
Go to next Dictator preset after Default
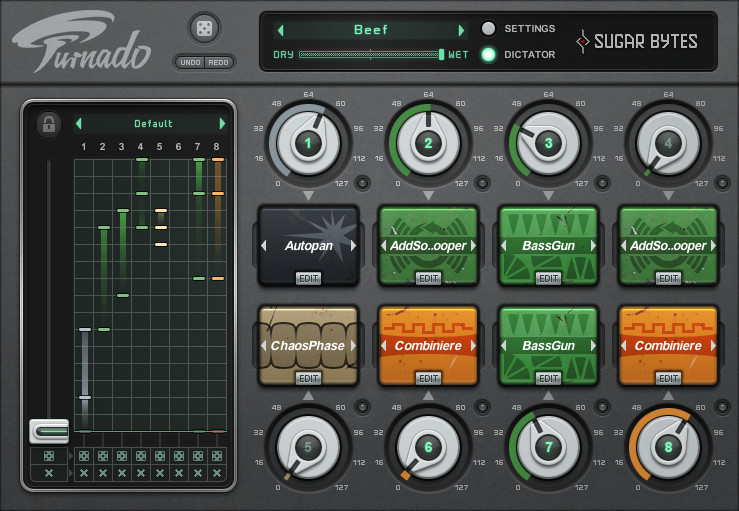tap(222, 124)
